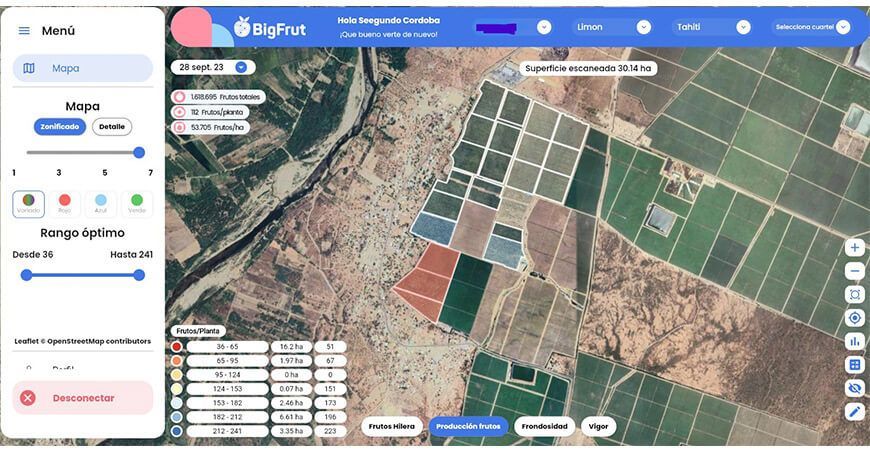Viewport: 870px width, 452px height.
Task: Toggle the orange 65 - 95 legend circle
Action: tap(176, 360)
